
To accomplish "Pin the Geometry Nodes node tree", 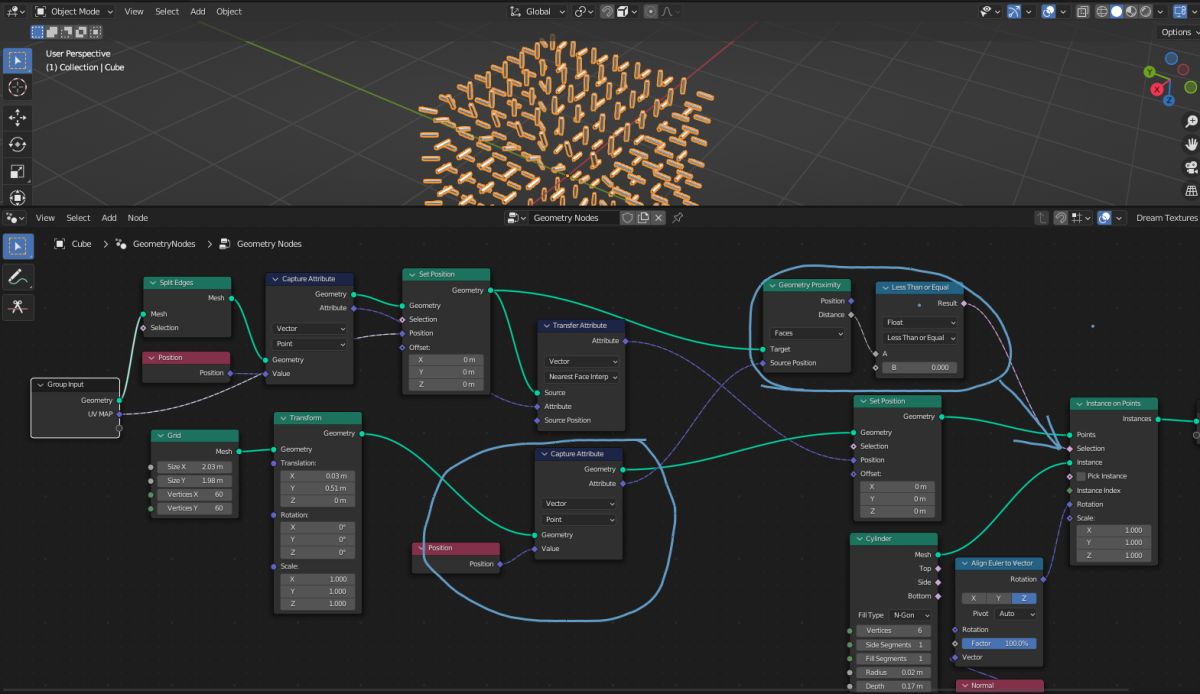I will tap(677, 217).
